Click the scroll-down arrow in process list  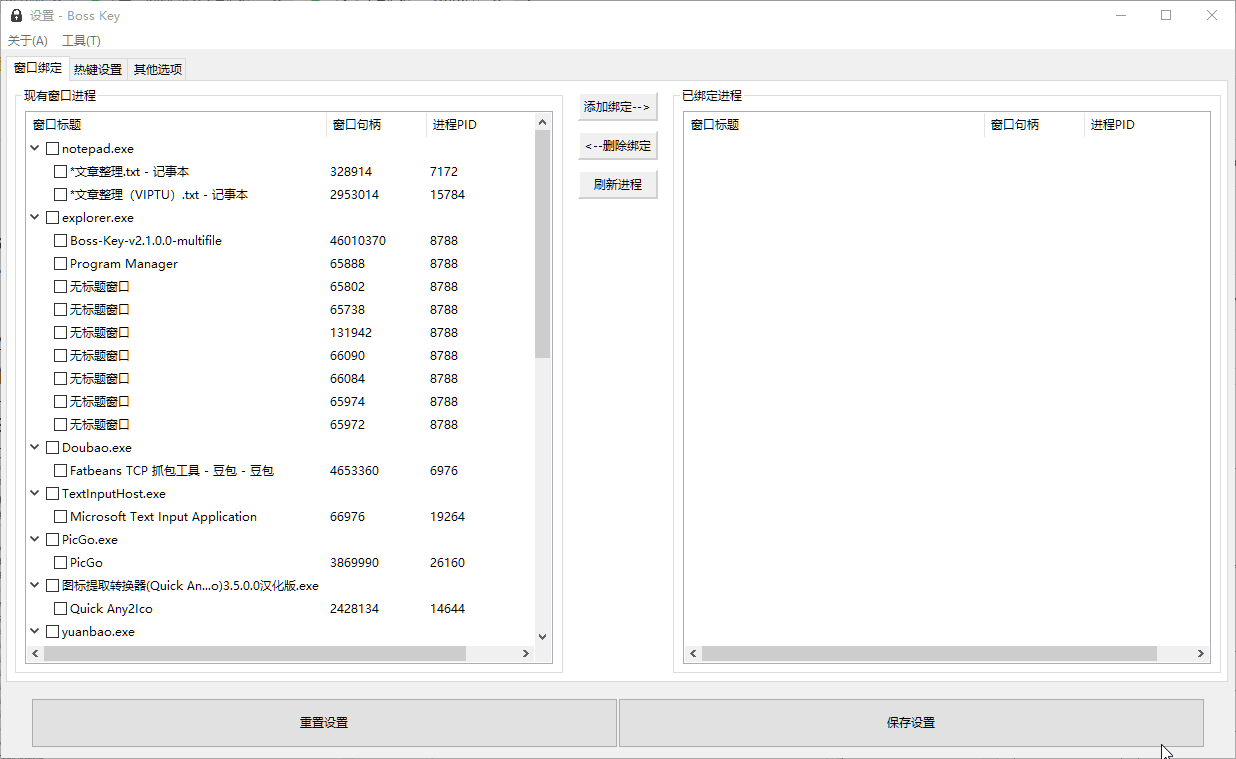[x=543, y=636]
